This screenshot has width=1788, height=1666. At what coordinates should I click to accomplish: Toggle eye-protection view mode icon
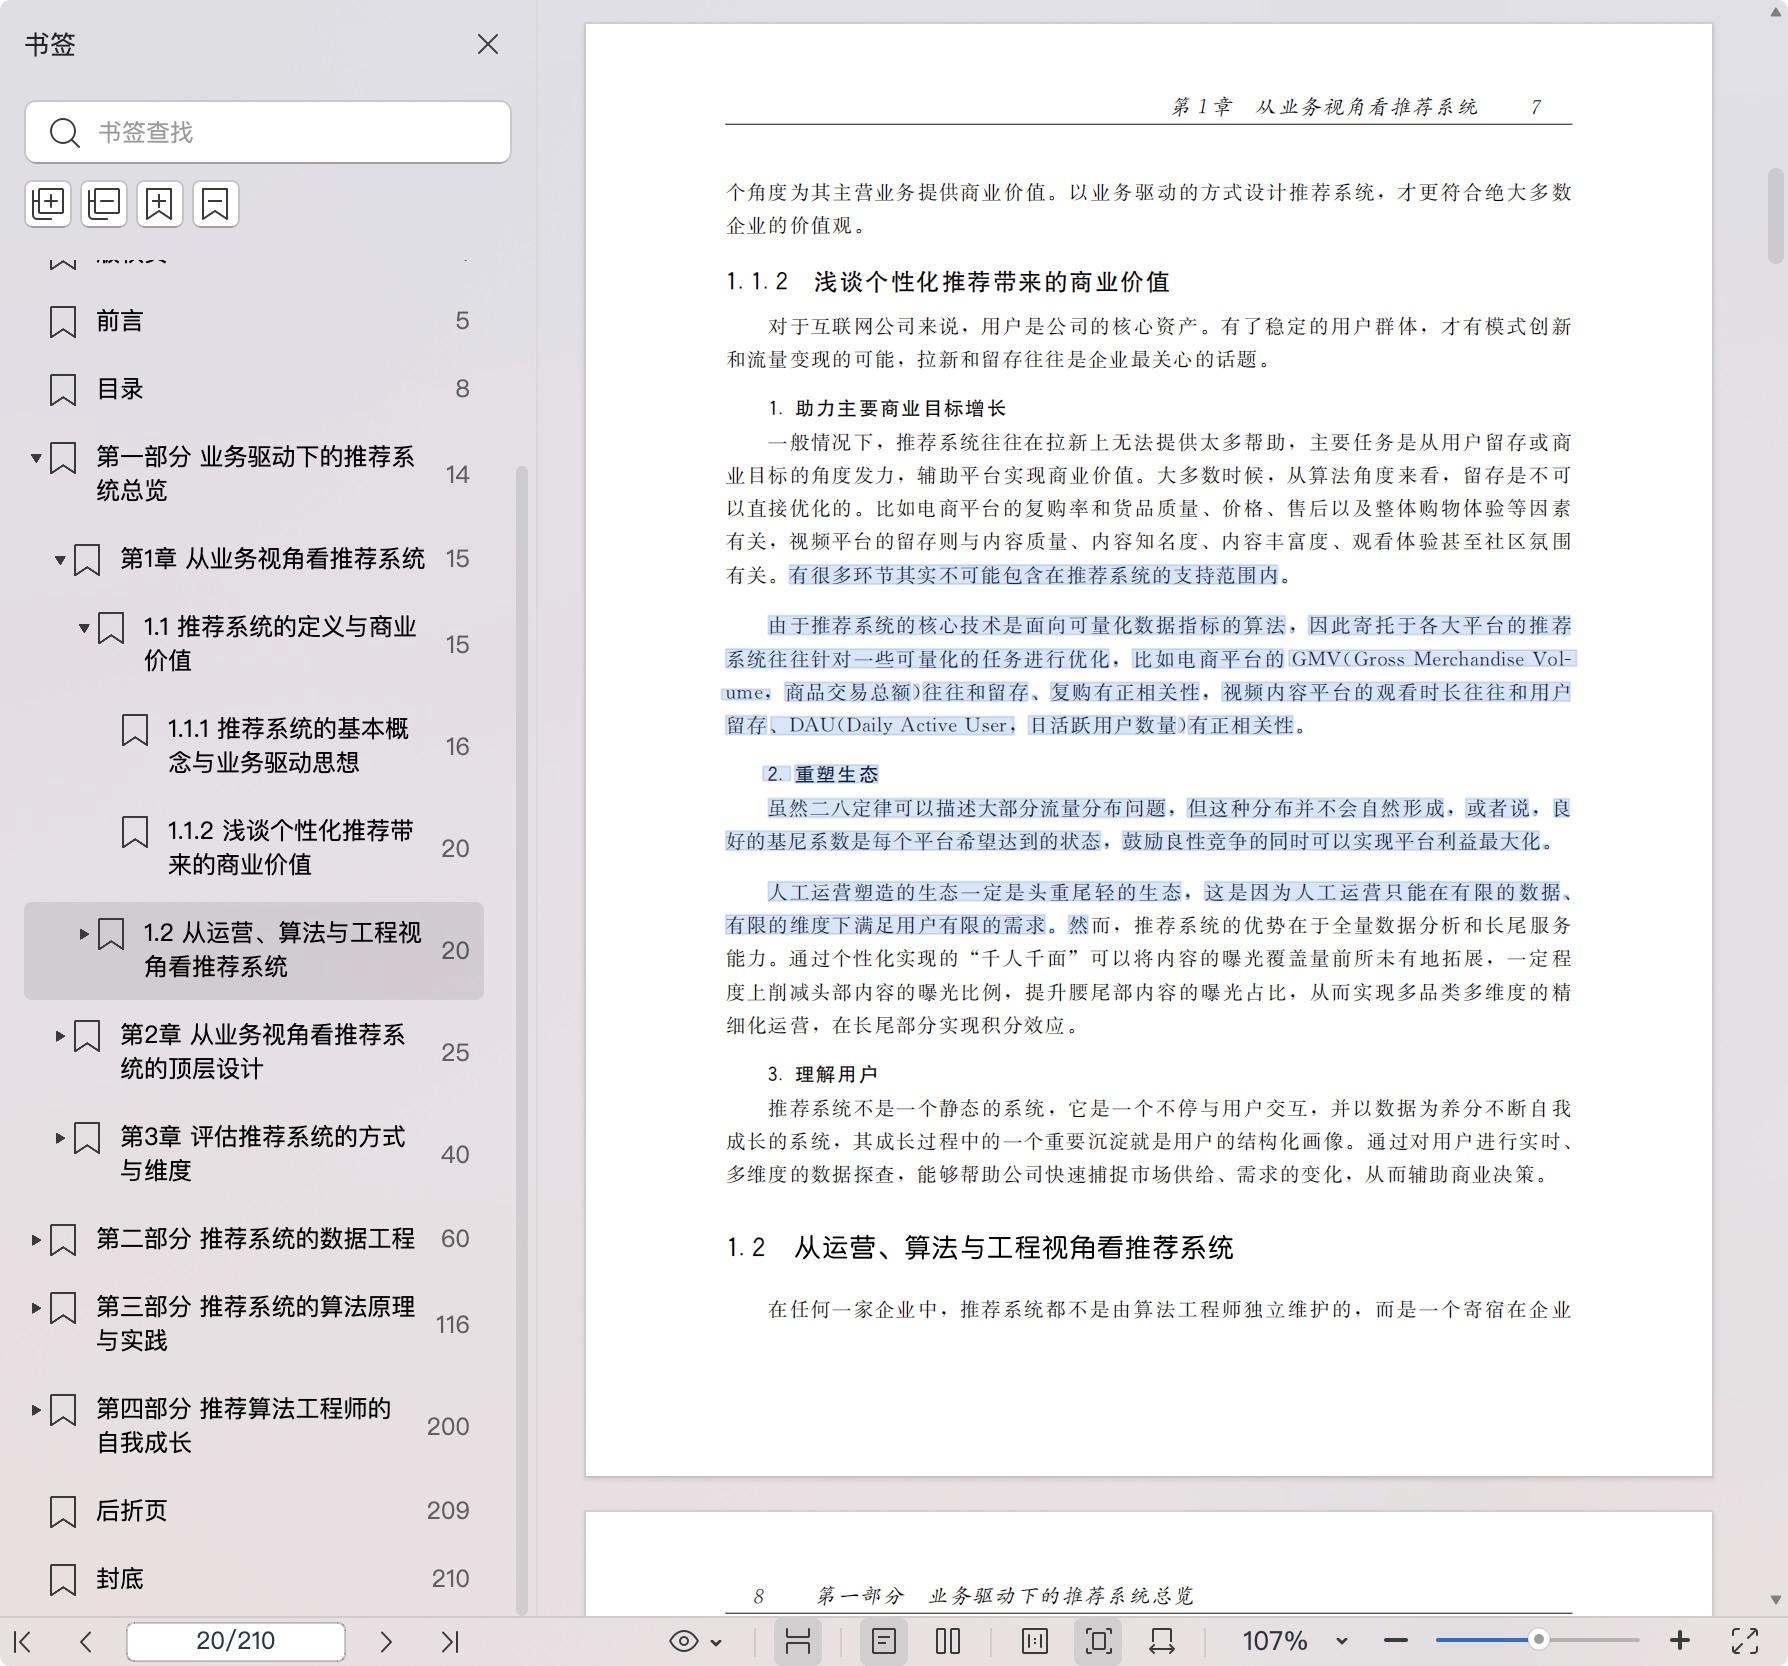click(x=684, y=1641)
